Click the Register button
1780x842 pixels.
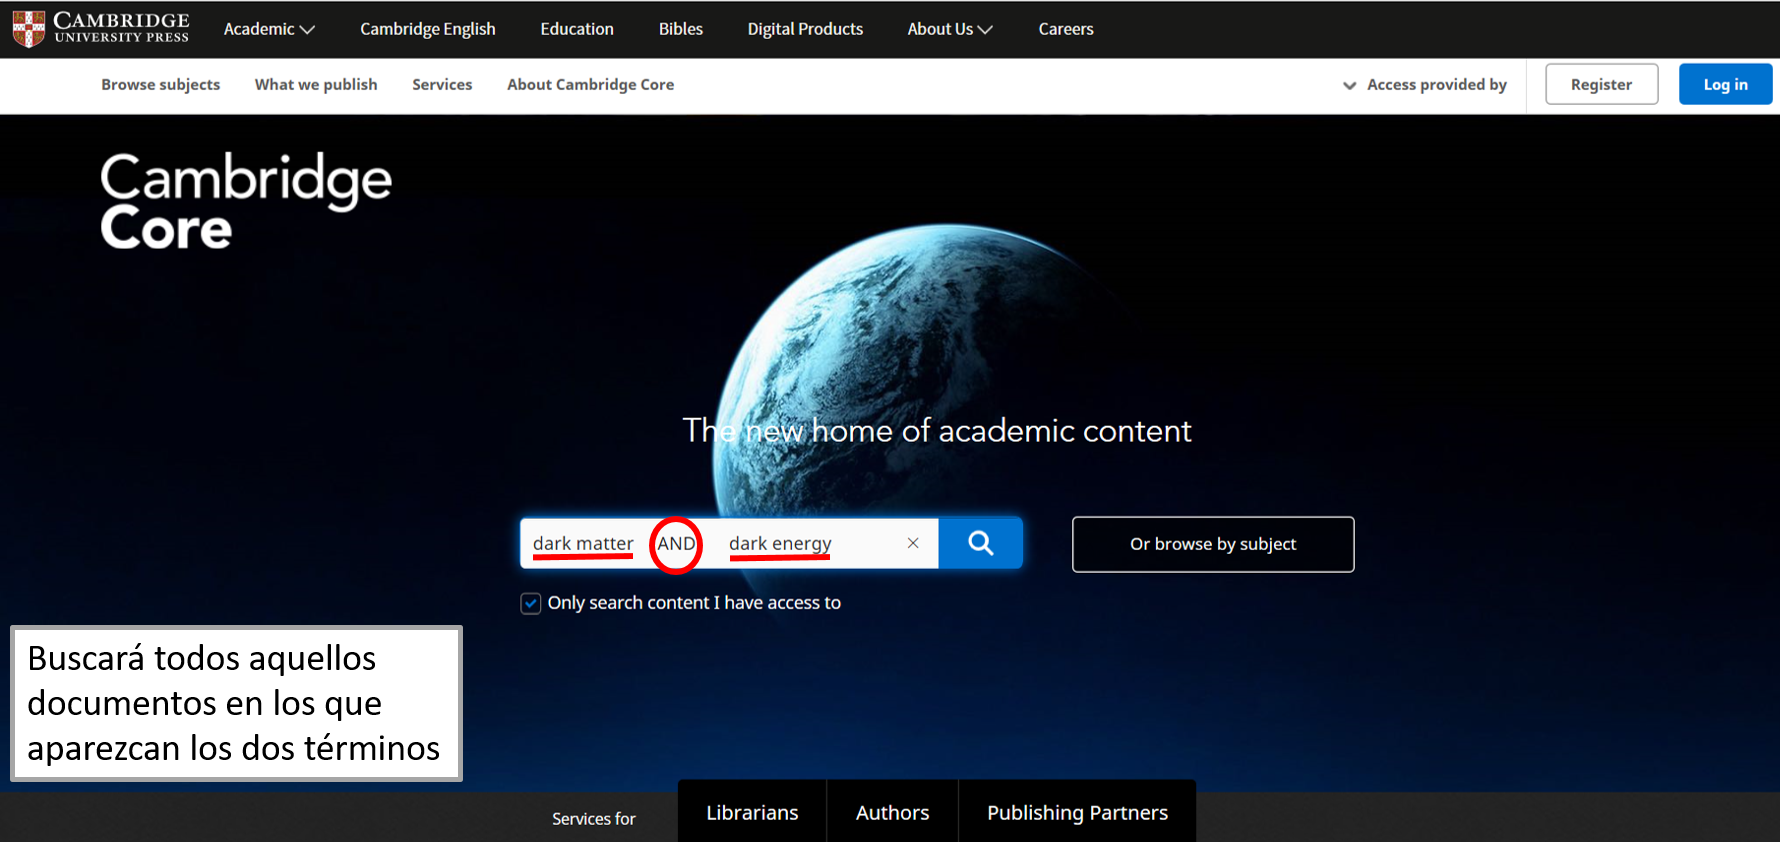(1601, 85)
